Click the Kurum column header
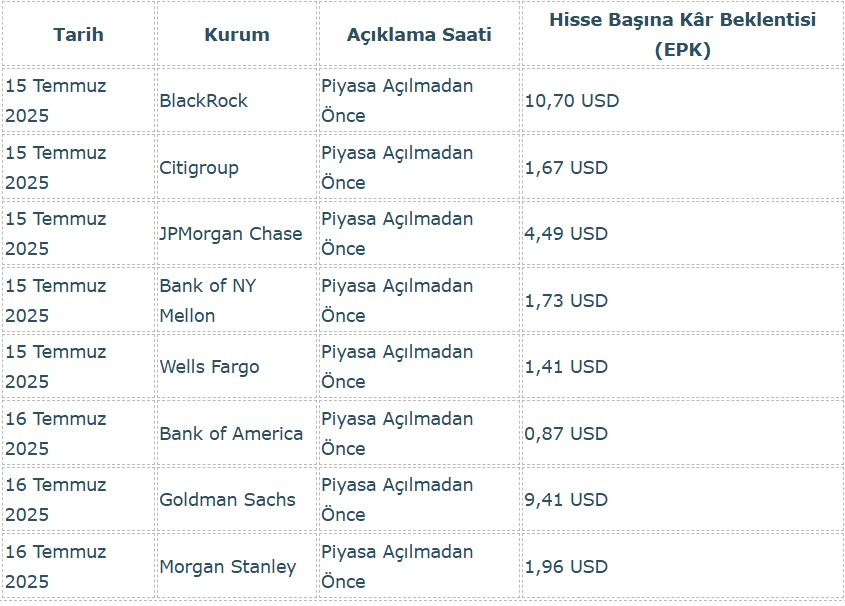This screenshot has height=606, width=845. (237, 35)
